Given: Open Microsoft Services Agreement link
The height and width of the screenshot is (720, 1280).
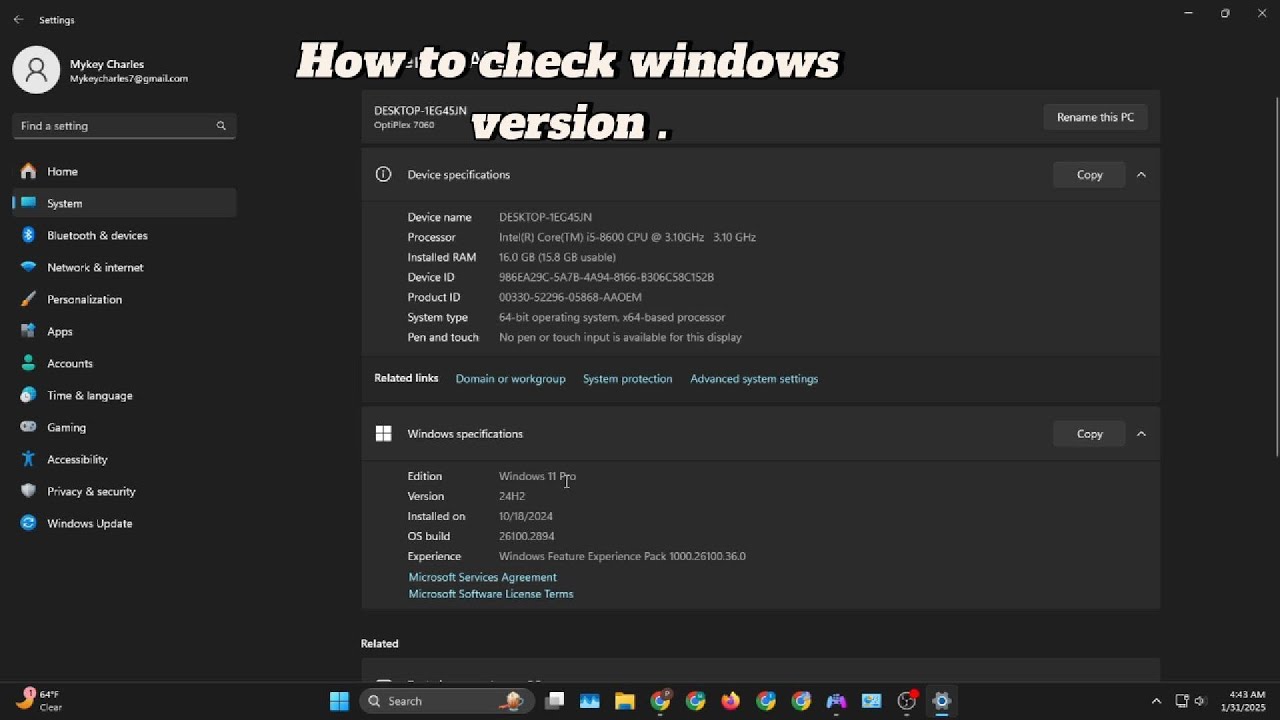Looking at the screenshot, I should click(482, 577).
